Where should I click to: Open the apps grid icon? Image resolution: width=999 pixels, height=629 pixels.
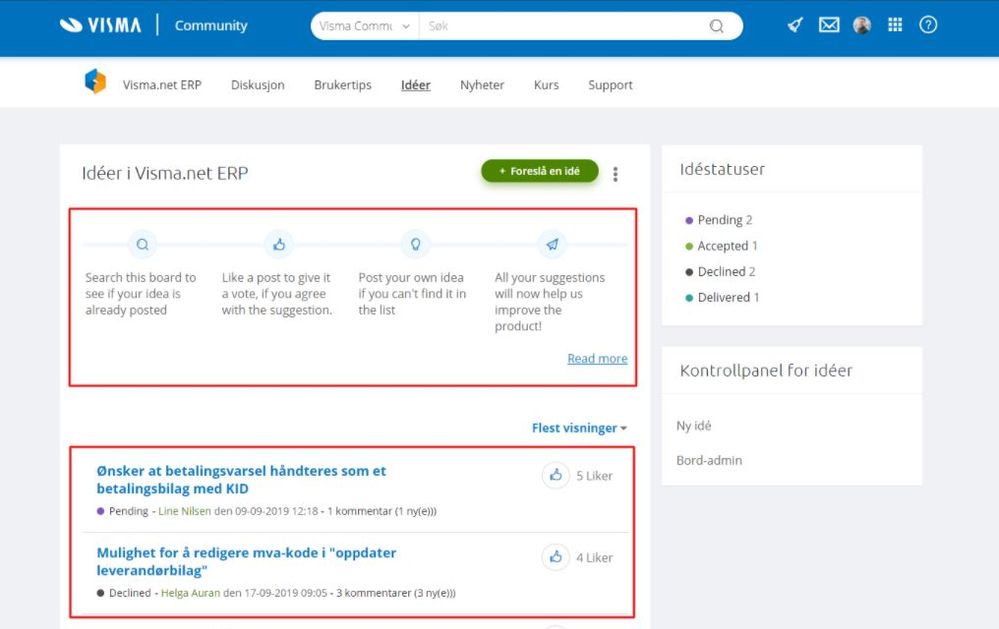[x=895, y=26]
